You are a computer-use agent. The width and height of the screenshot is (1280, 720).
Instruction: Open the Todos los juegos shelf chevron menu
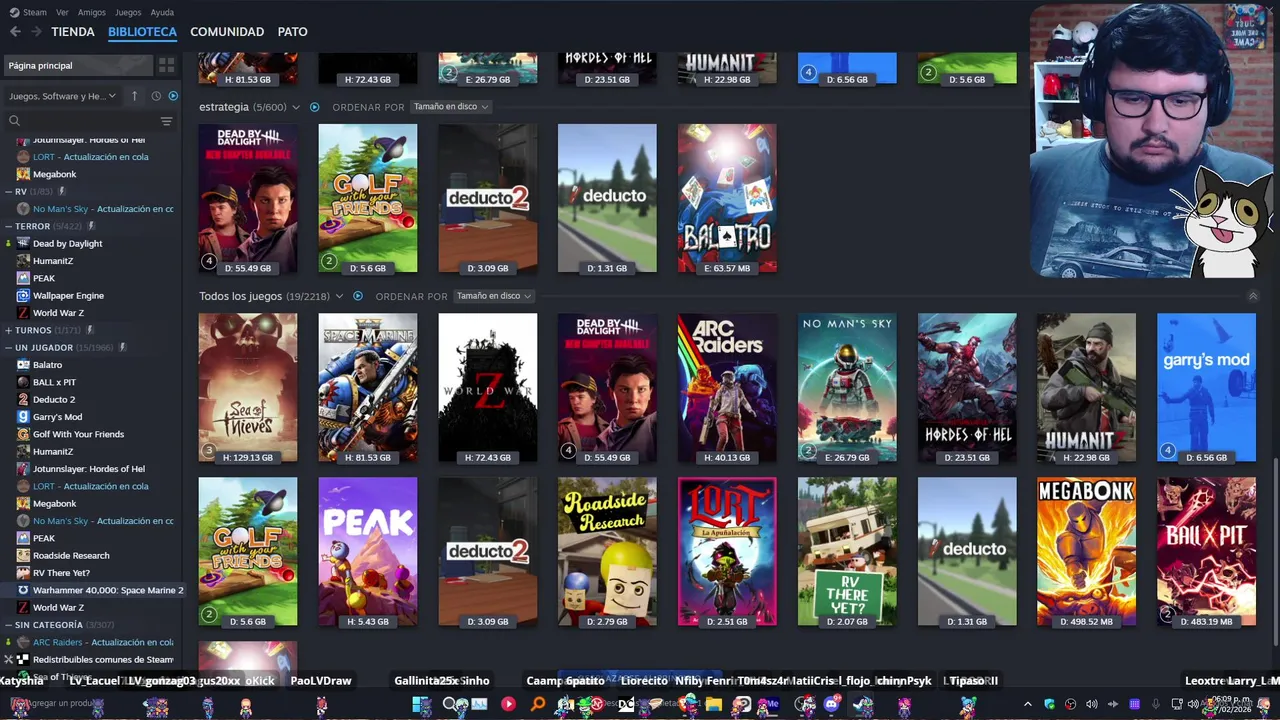[x=339, y=296]
